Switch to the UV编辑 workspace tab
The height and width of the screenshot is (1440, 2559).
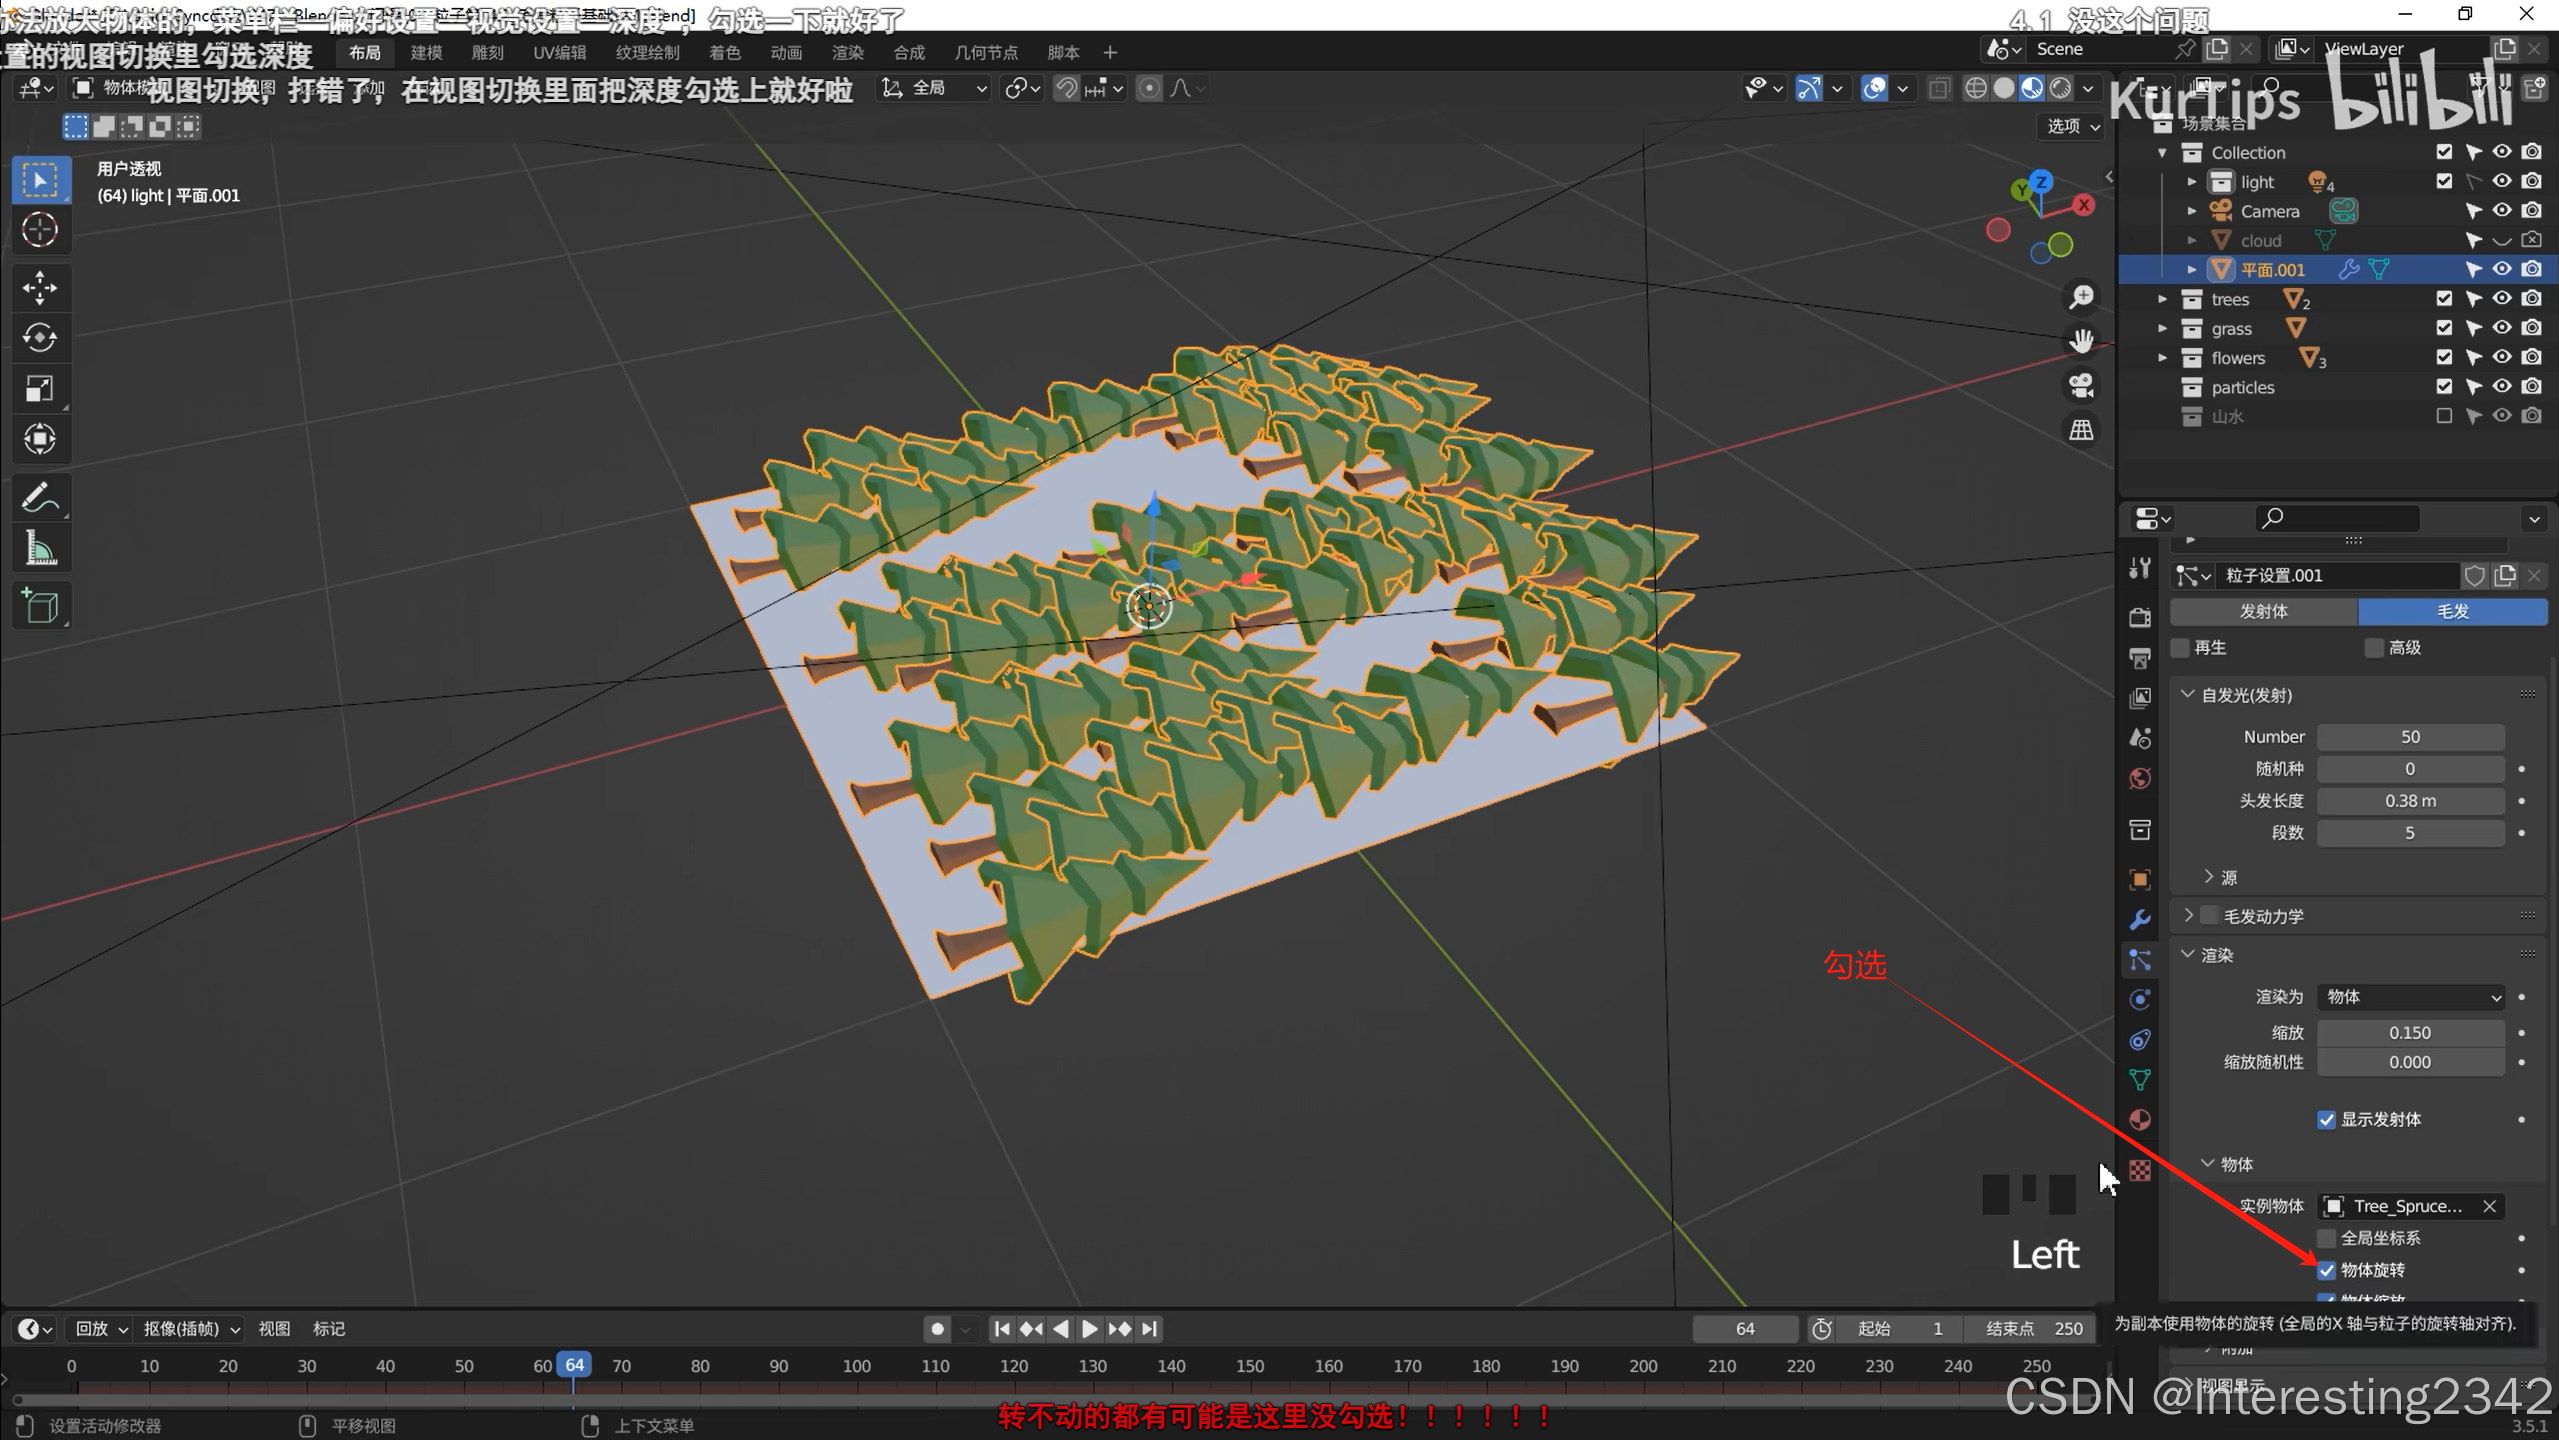[559, 53]
